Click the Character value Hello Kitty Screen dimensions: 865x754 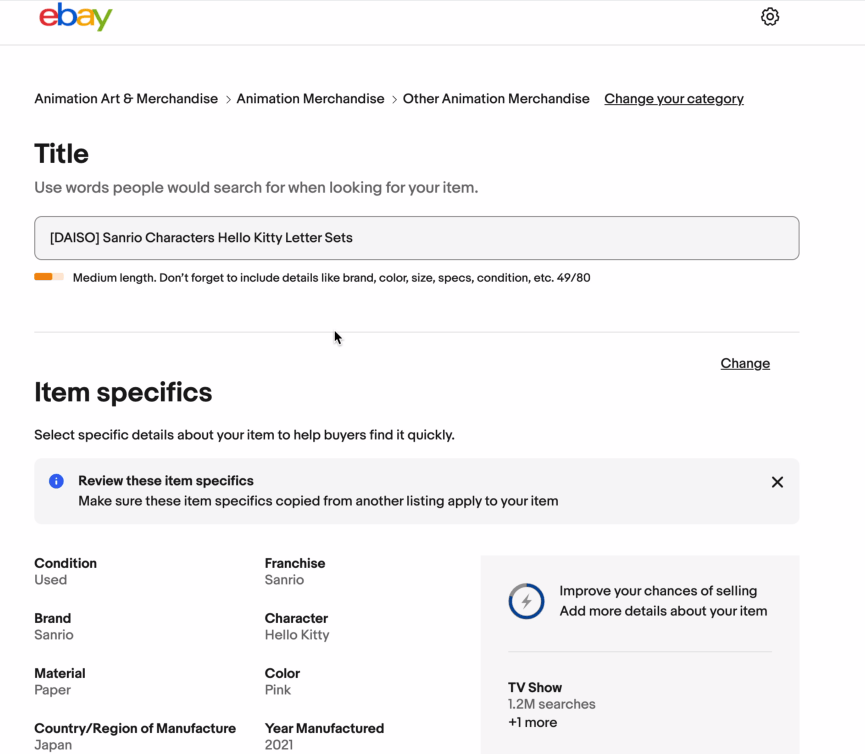coord(297,635)
